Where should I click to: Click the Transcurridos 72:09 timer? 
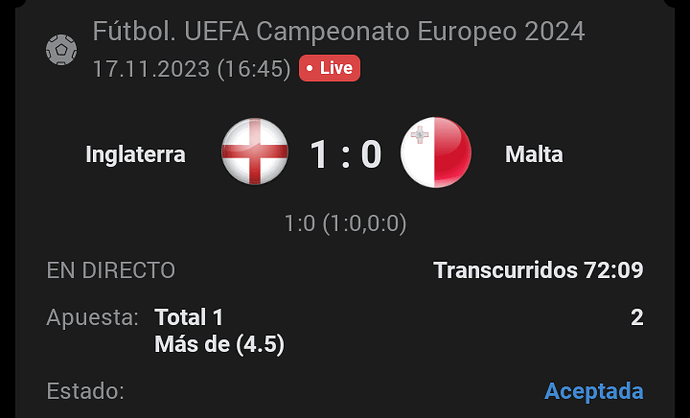[538, 270]
